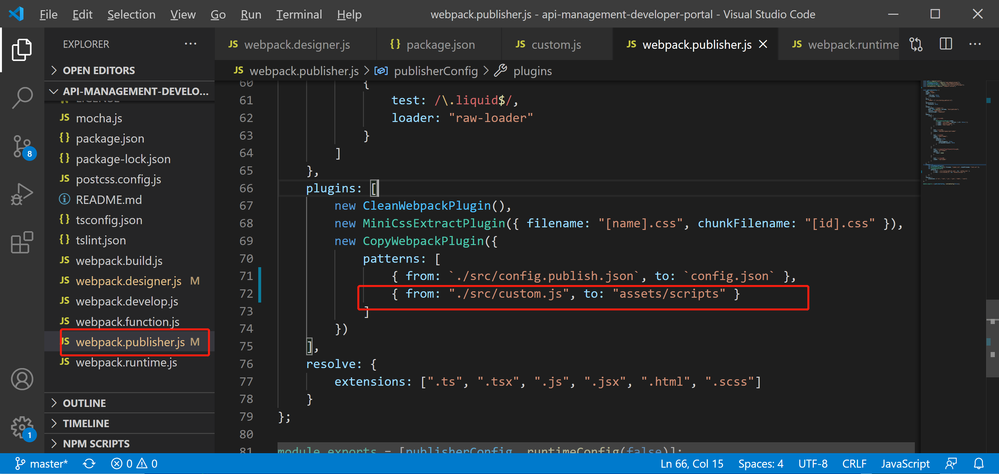Open webpack.function.js in the file tree
This screenshot has width=999, height=474.
(129, 322)
